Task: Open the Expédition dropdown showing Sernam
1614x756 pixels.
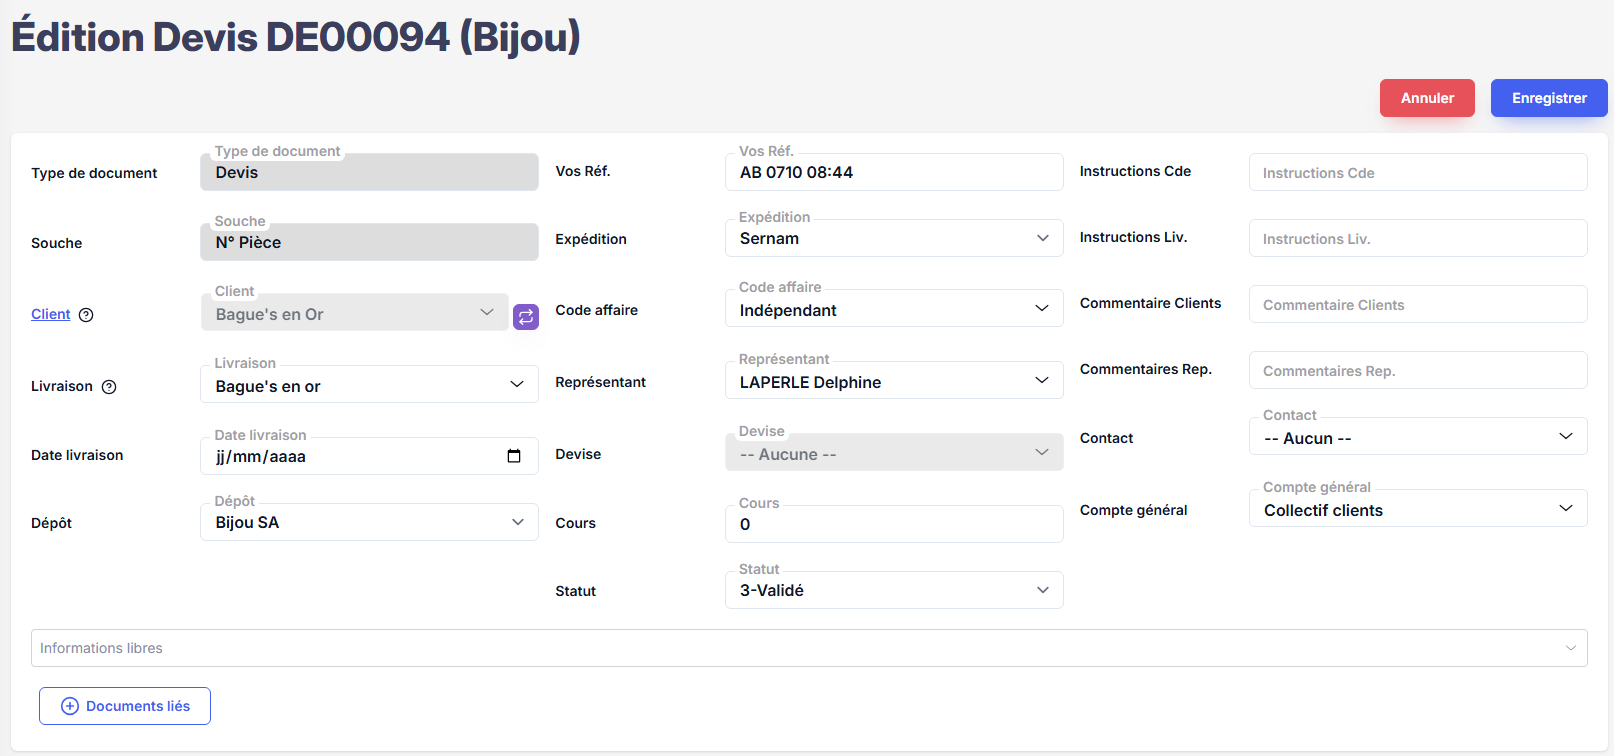Action: coord(893,238)
